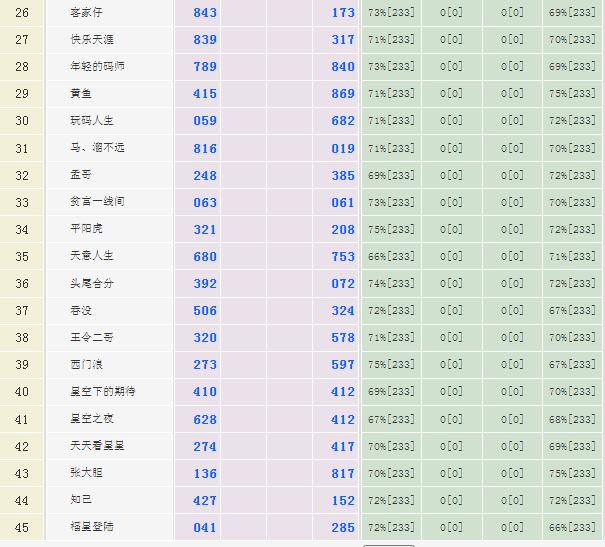Image resolution: width=605 pixels, height=547 pixels.
Task: Click the 75%[233] cell in row 43
Action: (x=573, y=473)
